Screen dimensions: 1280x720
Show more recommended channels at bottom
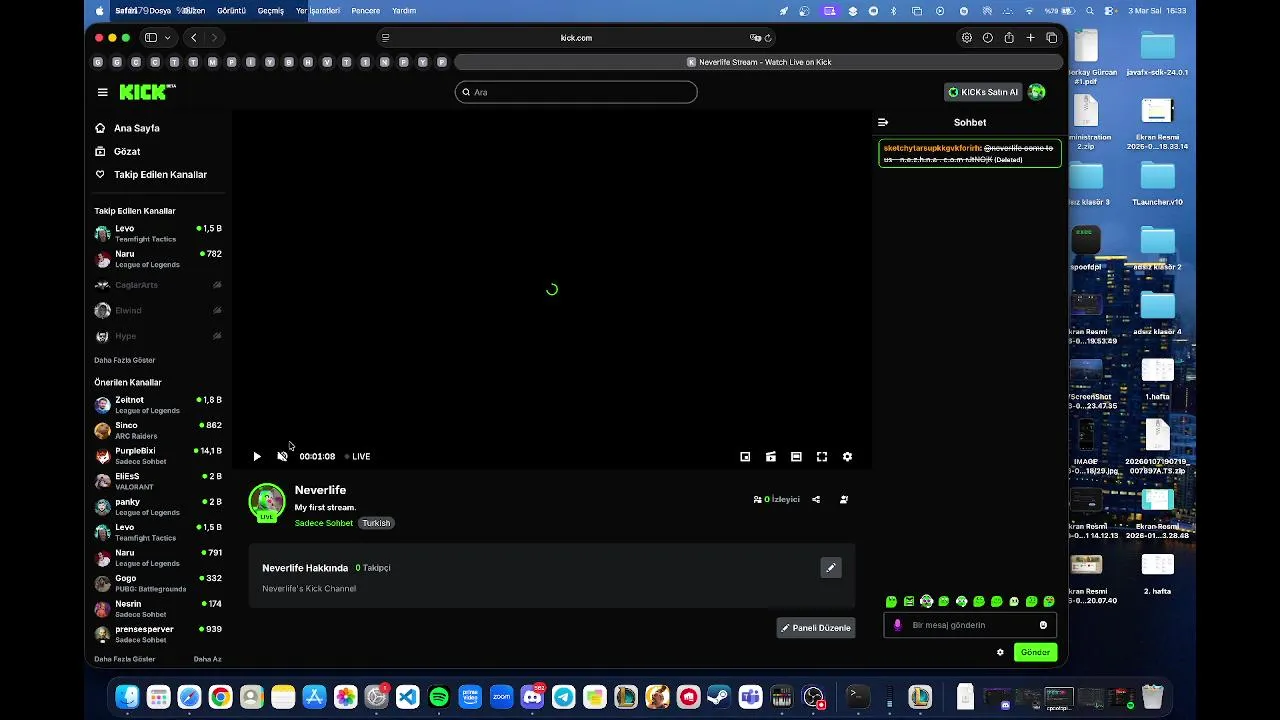[x=125, y=659]
